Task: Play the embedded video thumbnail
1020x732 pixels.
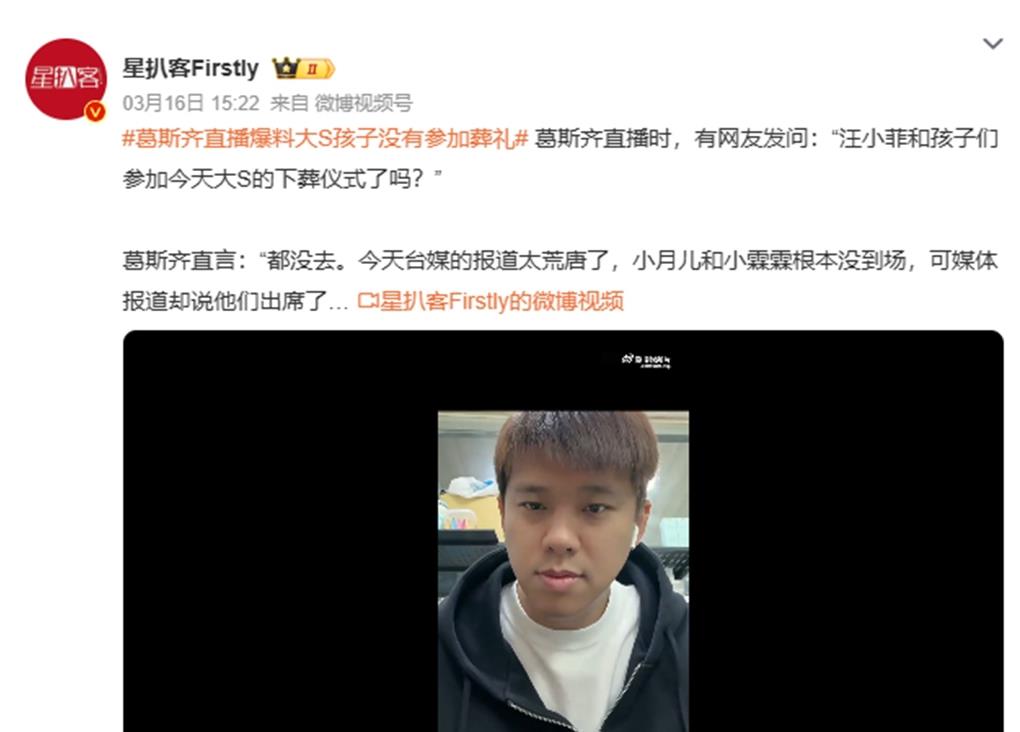Action: coord(563,571)
